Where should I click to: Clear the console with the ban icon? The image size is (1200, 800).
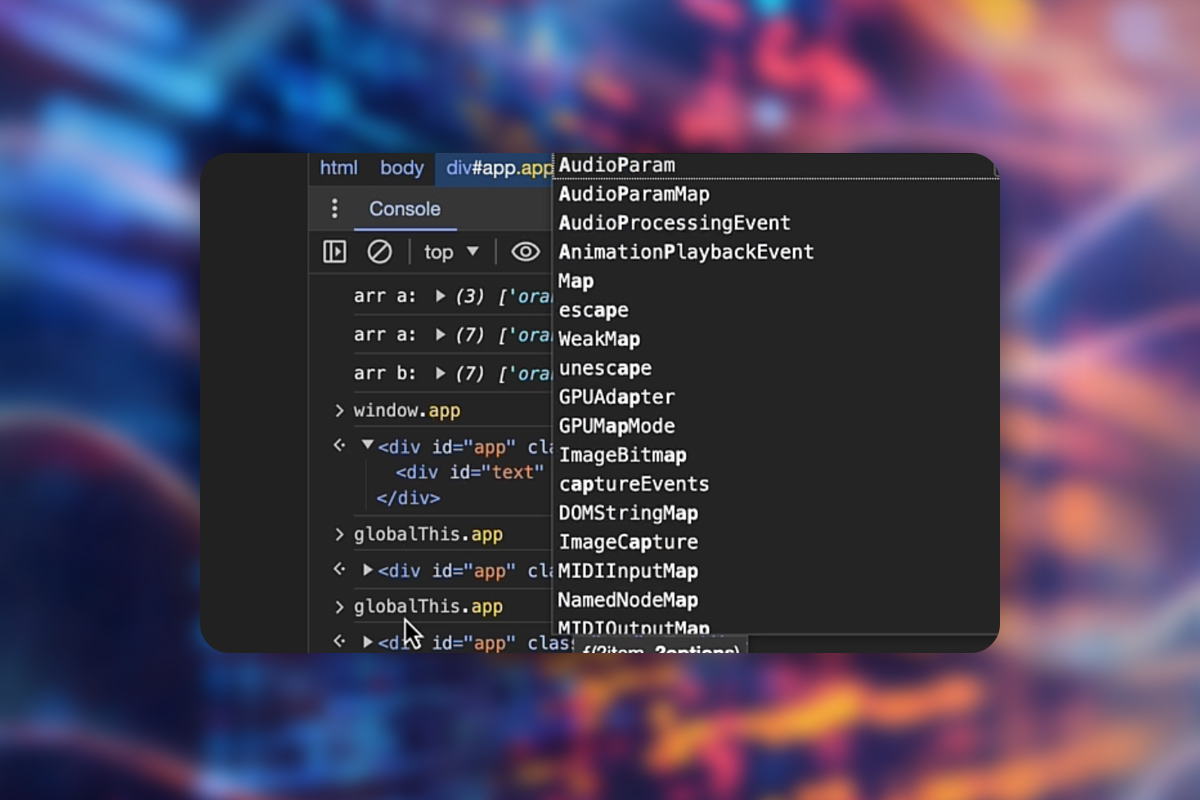coord(379,252)
